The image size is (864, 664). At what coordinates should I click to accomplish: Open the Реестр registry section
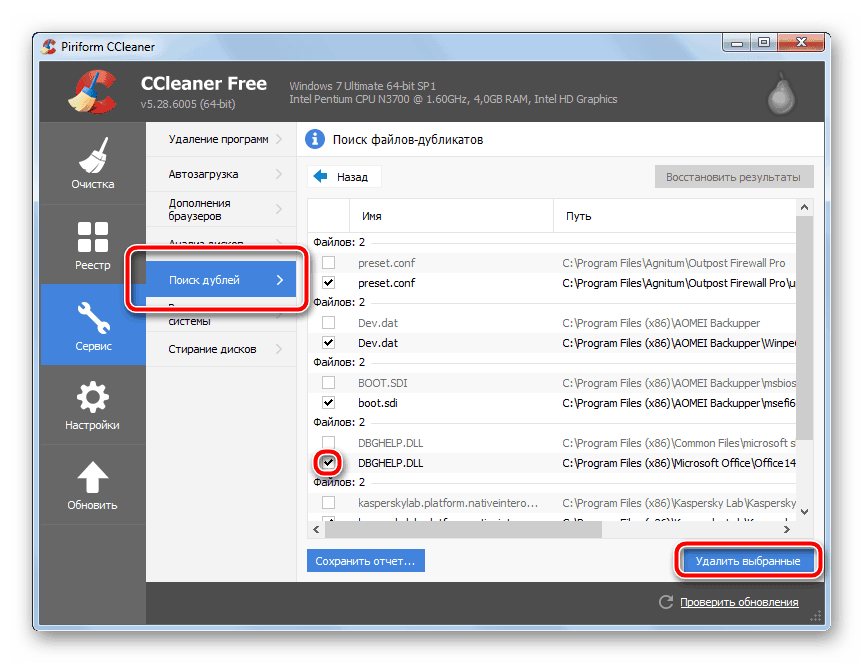[93, 245]
